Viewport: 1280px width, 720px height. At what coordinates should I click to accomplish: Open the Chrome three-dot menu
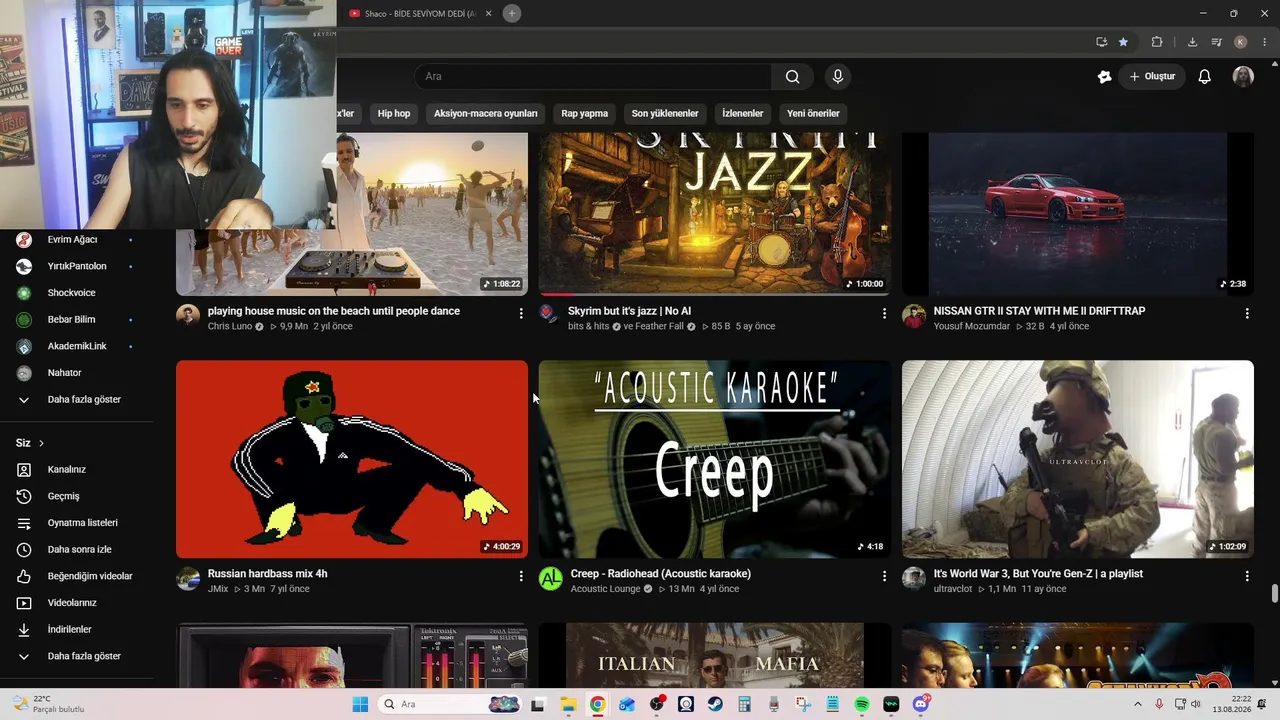(1264, 42)
